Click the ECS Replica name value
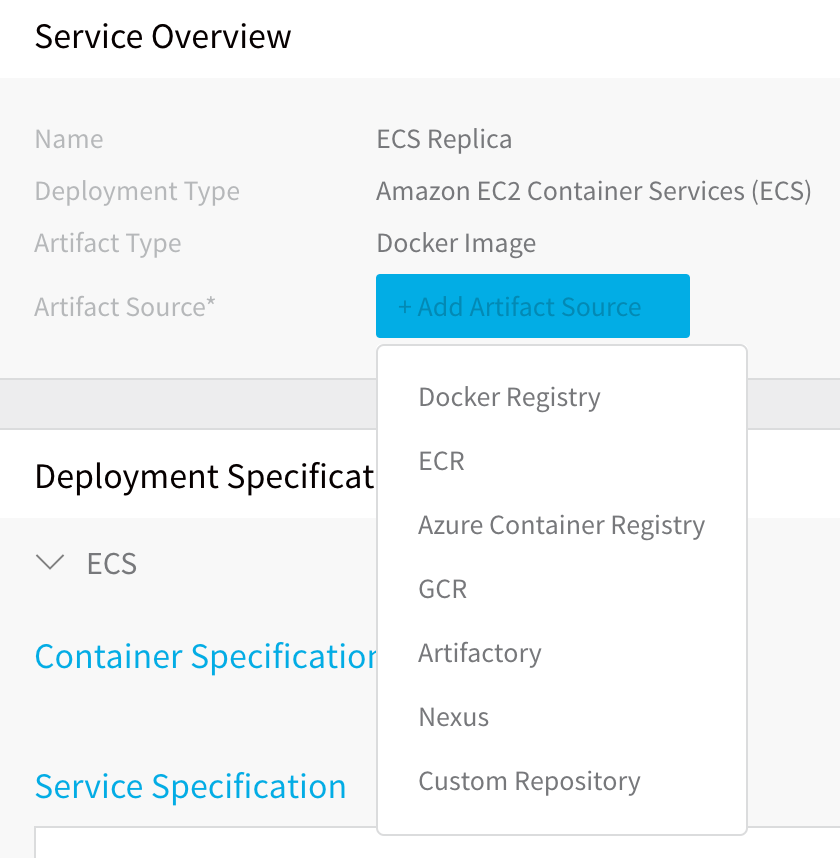 coord(444,139)
